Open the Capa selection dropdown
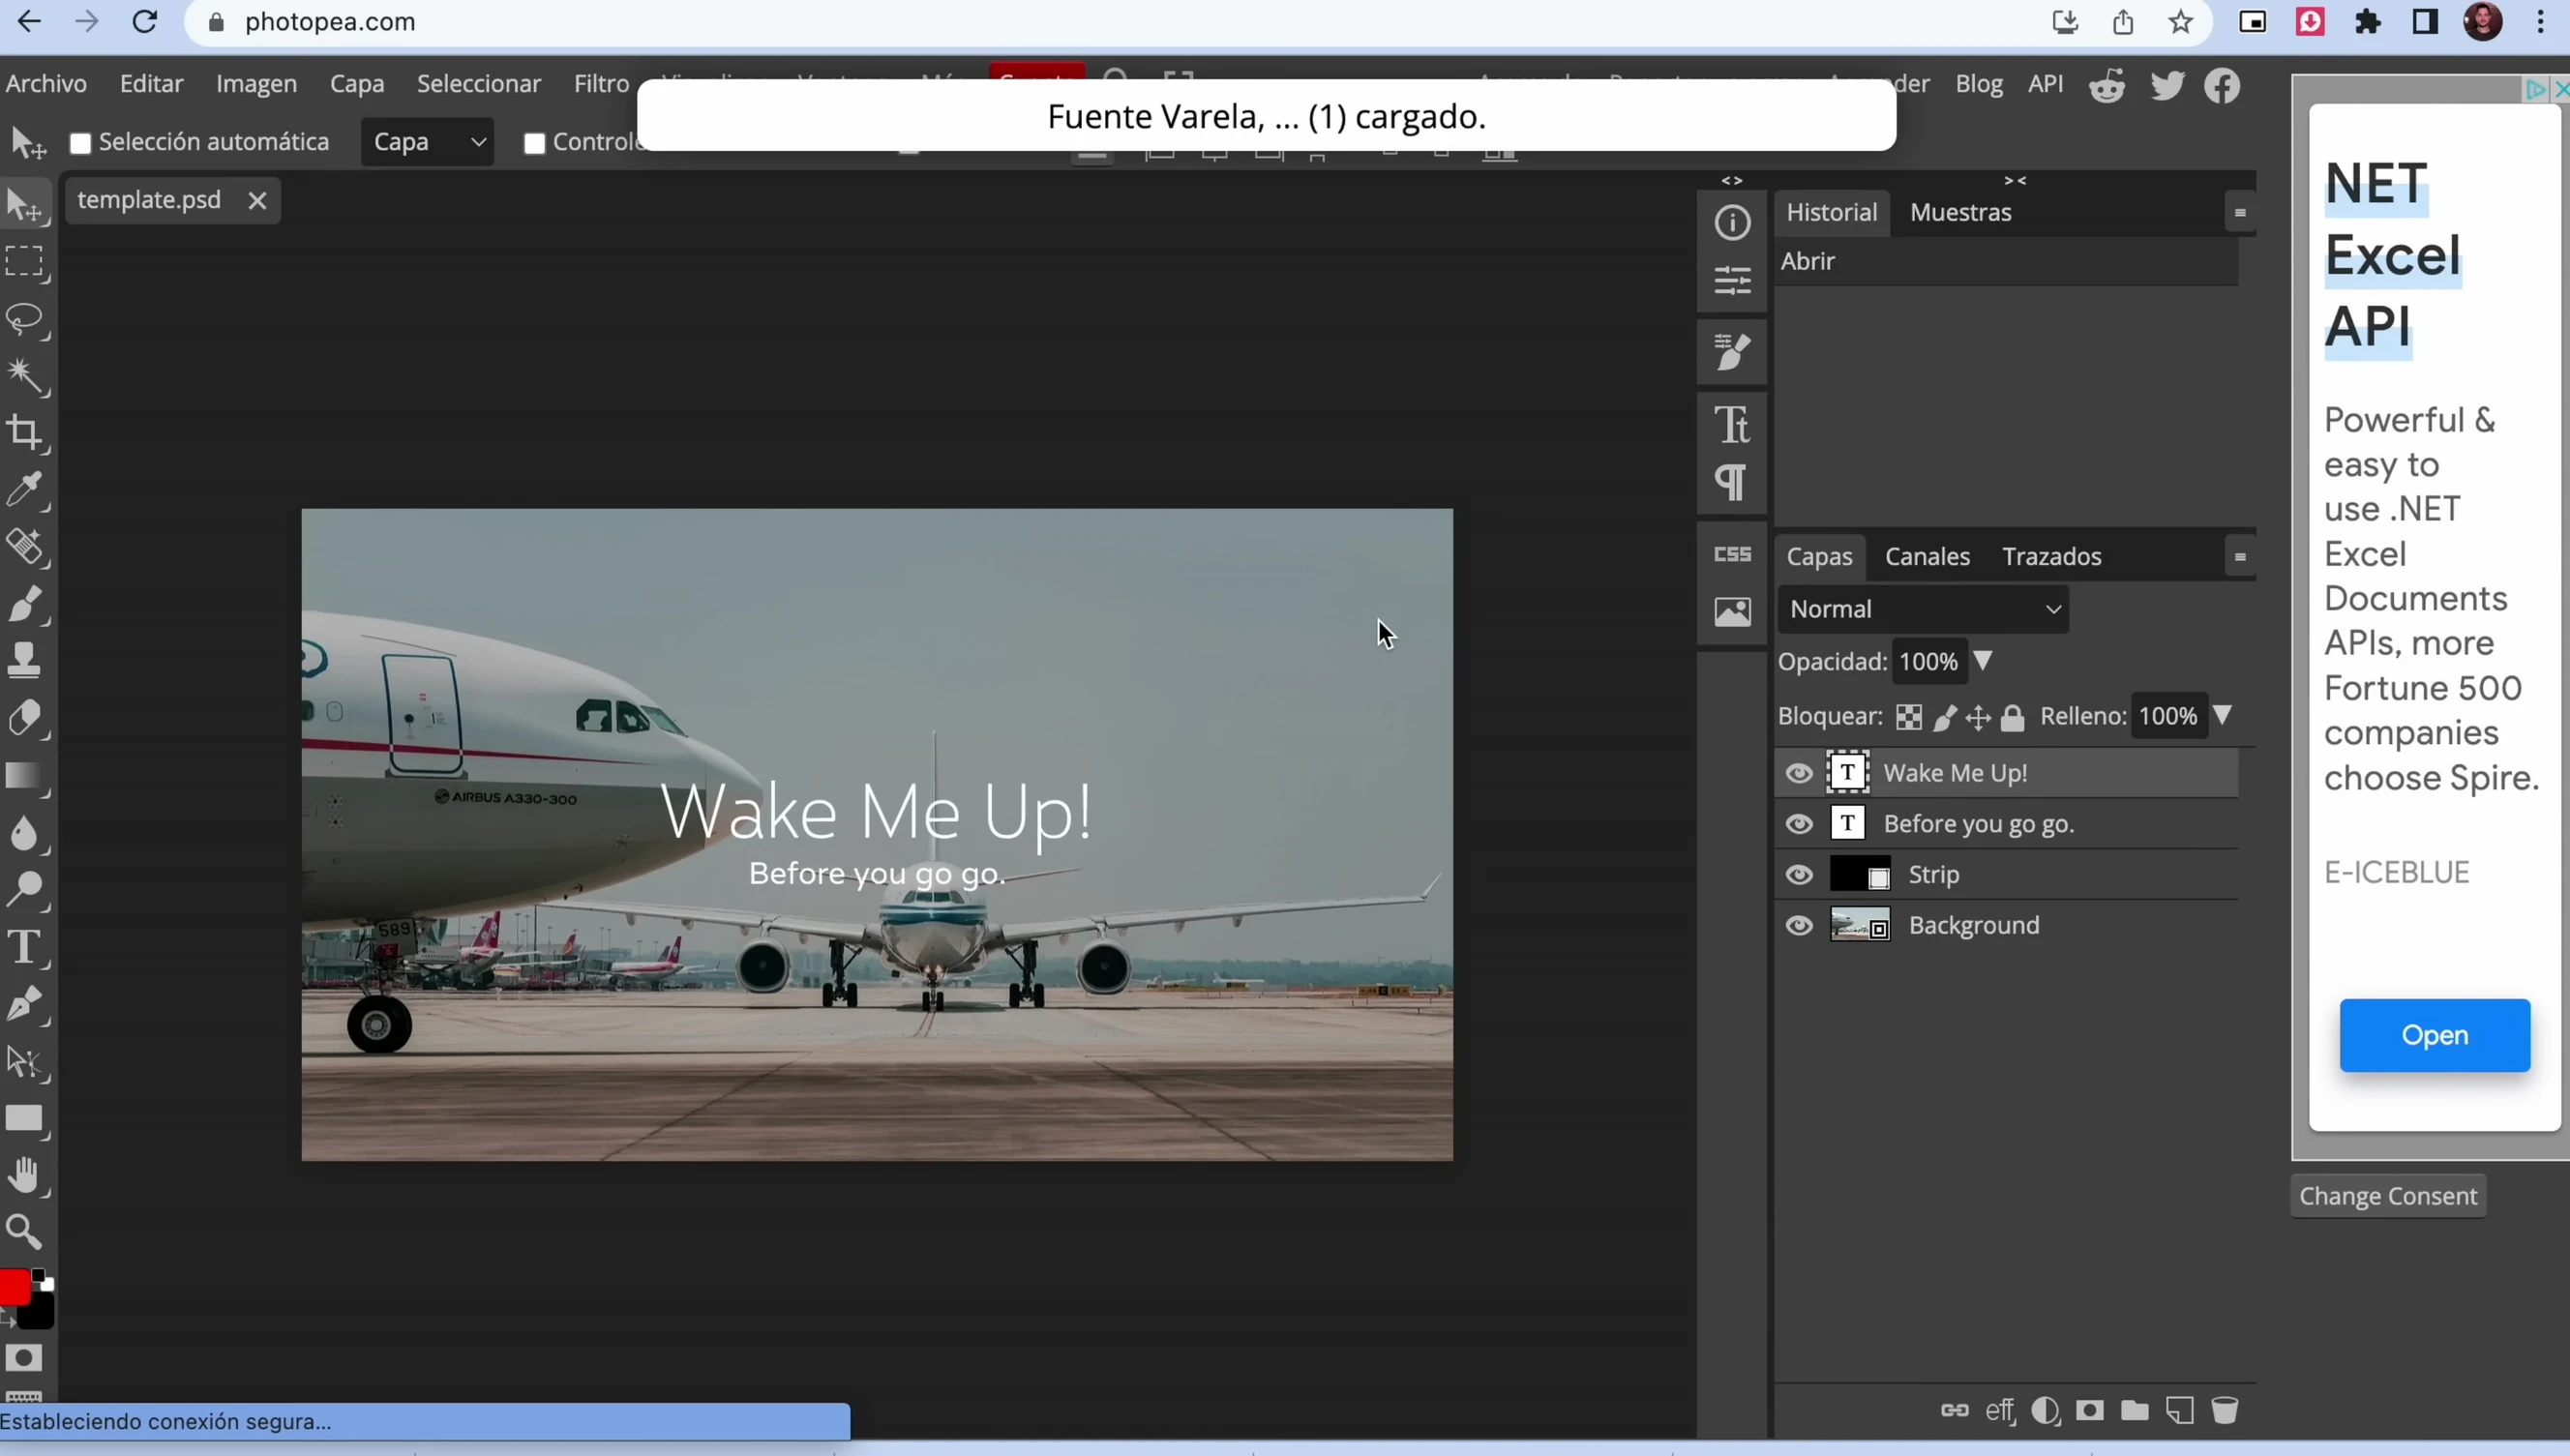The height and width of the screenshot is (1456, 2570). click(x=428, y=142)
